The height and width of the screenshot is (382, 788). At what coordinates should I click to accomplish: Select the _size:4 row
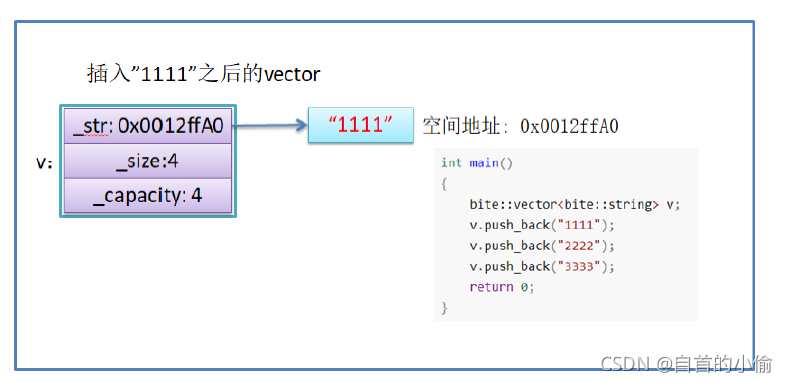148,161
